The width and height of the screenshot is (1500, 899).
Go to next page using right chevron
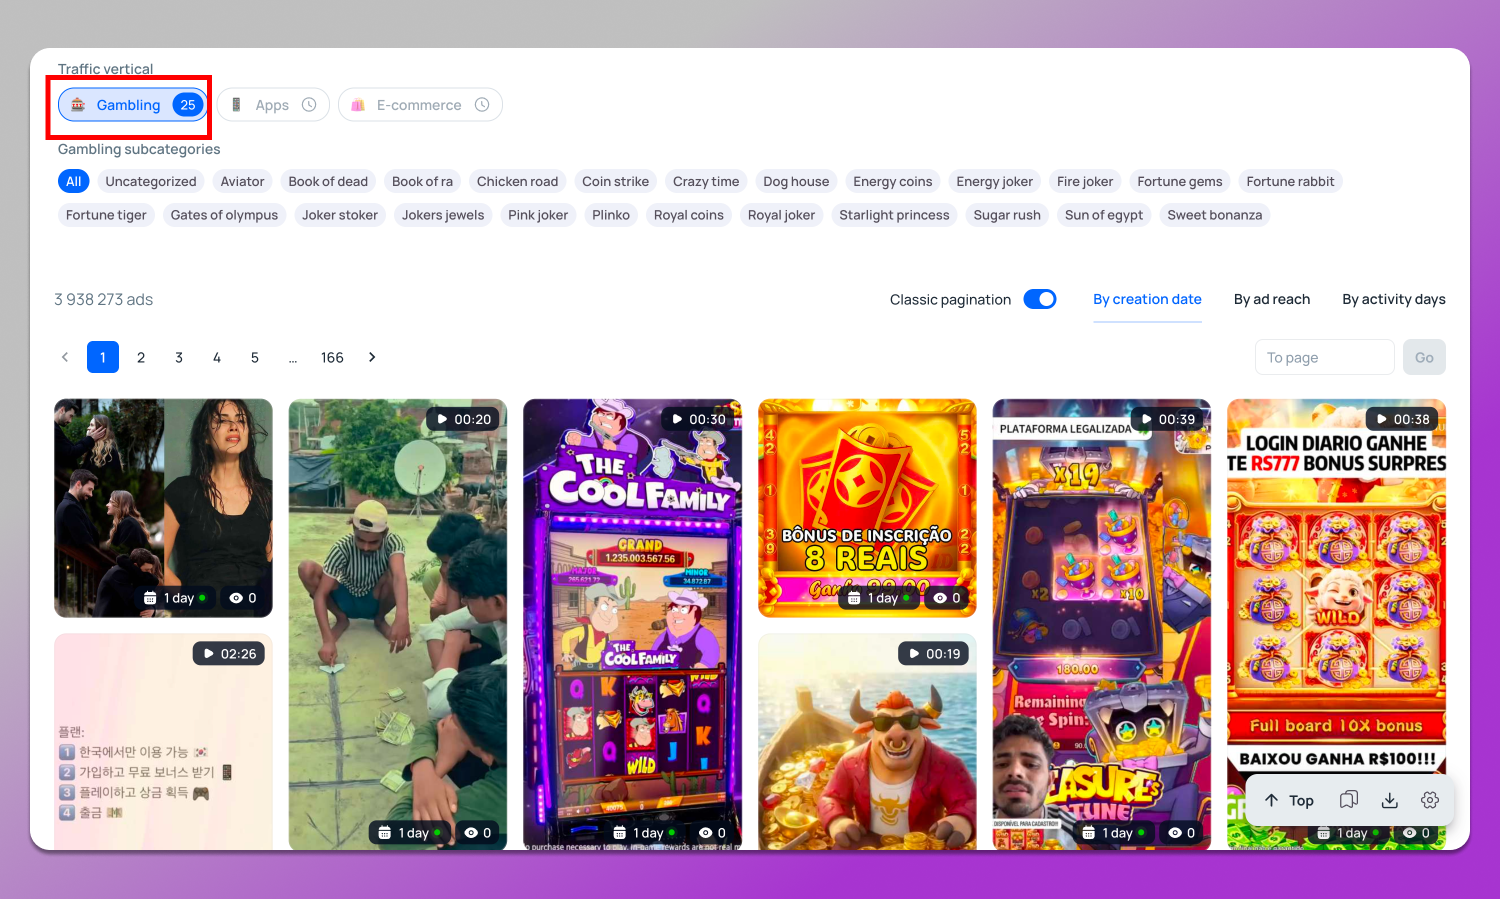(372, 357)
